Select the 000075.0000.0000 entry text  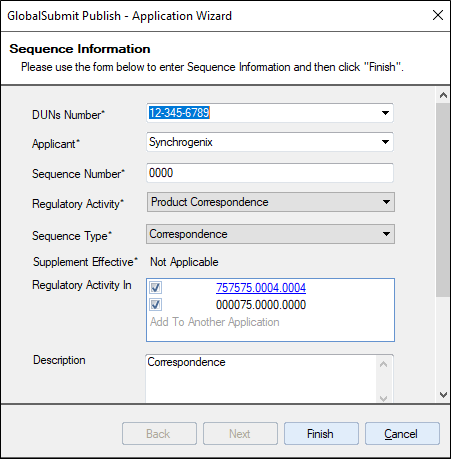pos(261,305)
